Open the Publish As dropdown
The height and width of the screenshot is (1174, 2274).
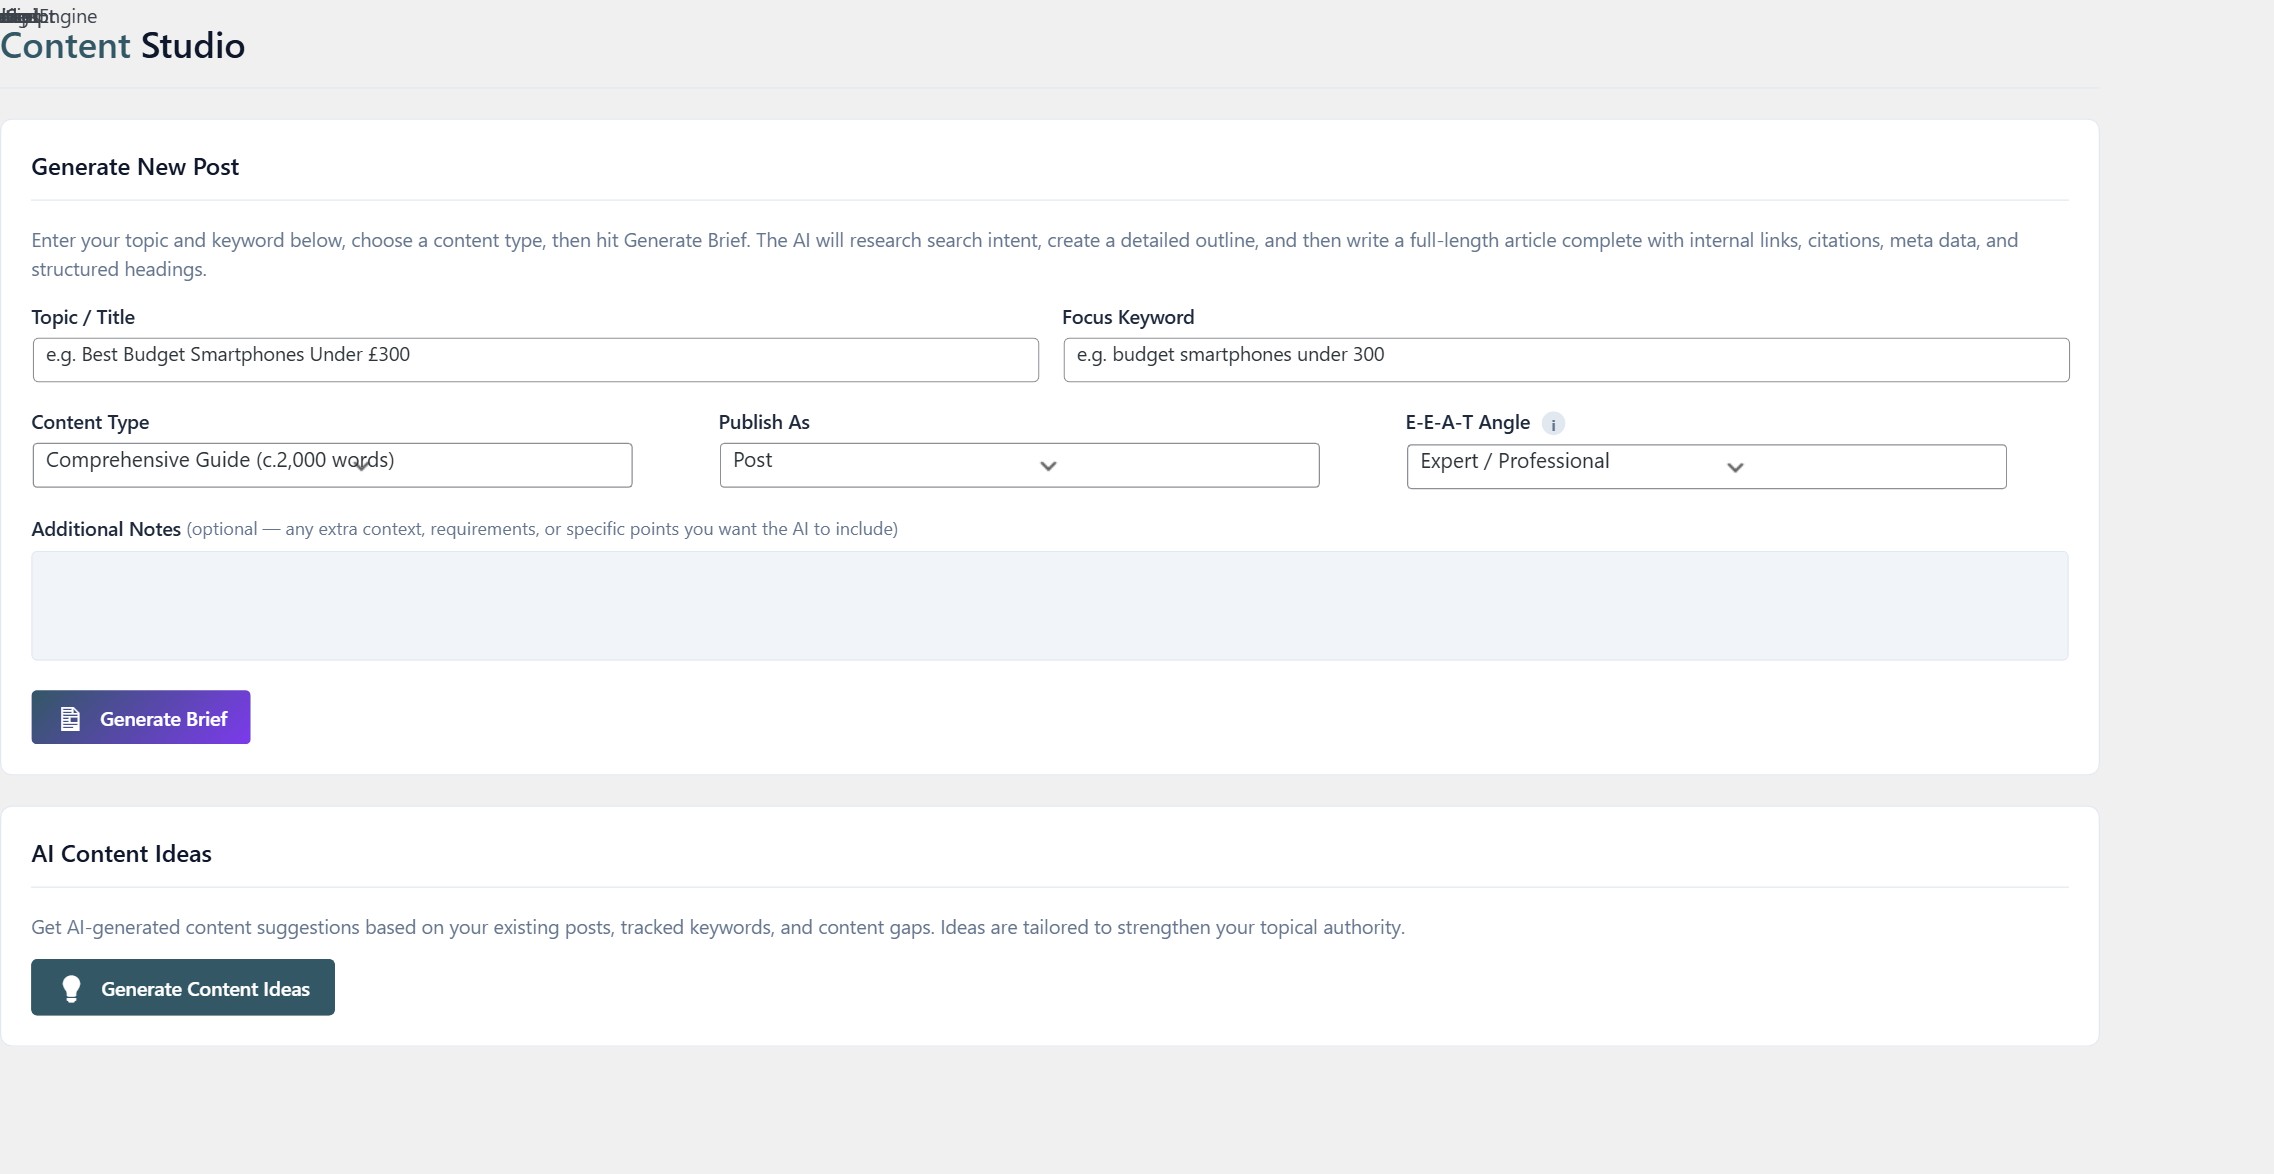point(1018,465)
